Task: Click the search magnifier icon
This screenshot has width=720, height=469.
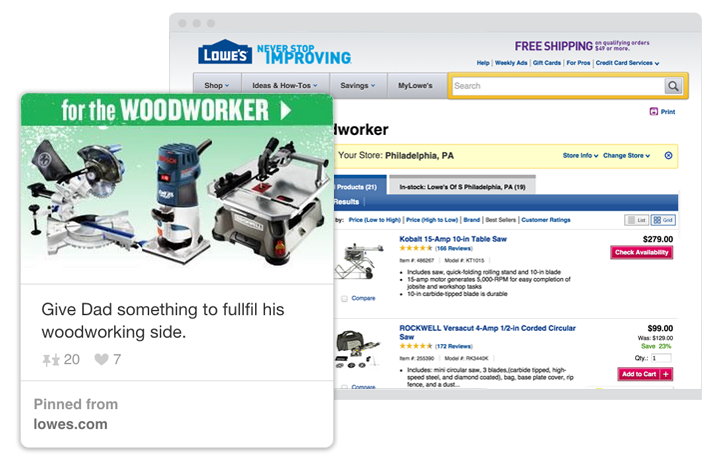Action: 673,86
